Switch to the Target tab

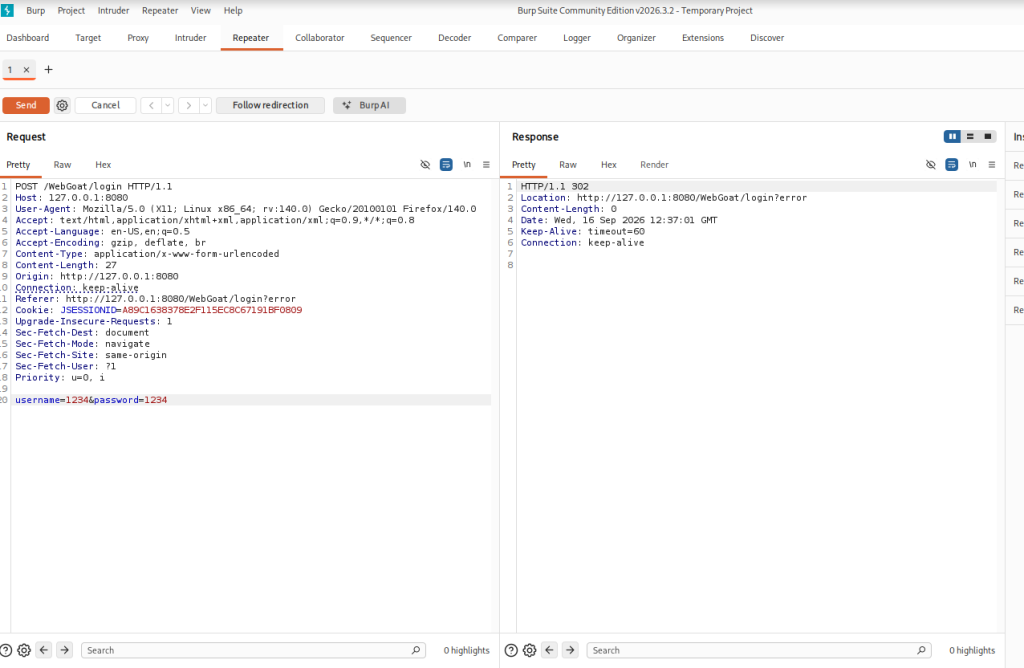[x=88, y=38]
